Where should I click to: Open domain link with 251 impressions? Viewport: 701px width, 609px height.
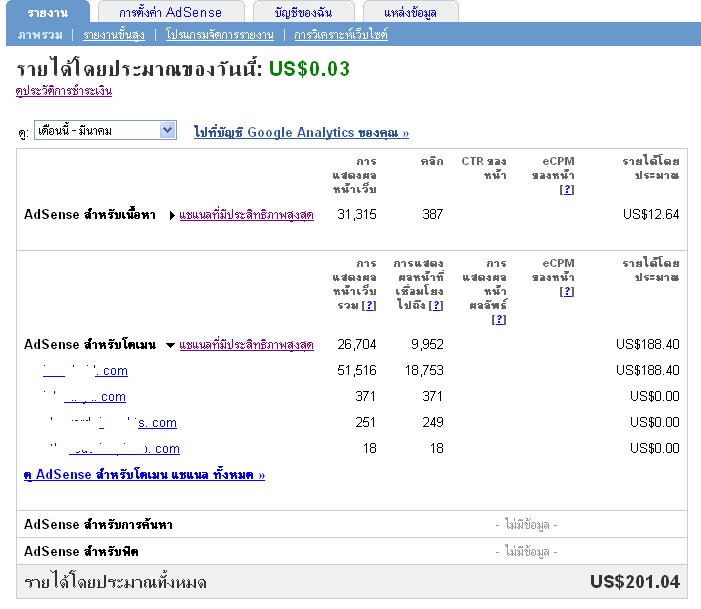[x=113, y=423]
